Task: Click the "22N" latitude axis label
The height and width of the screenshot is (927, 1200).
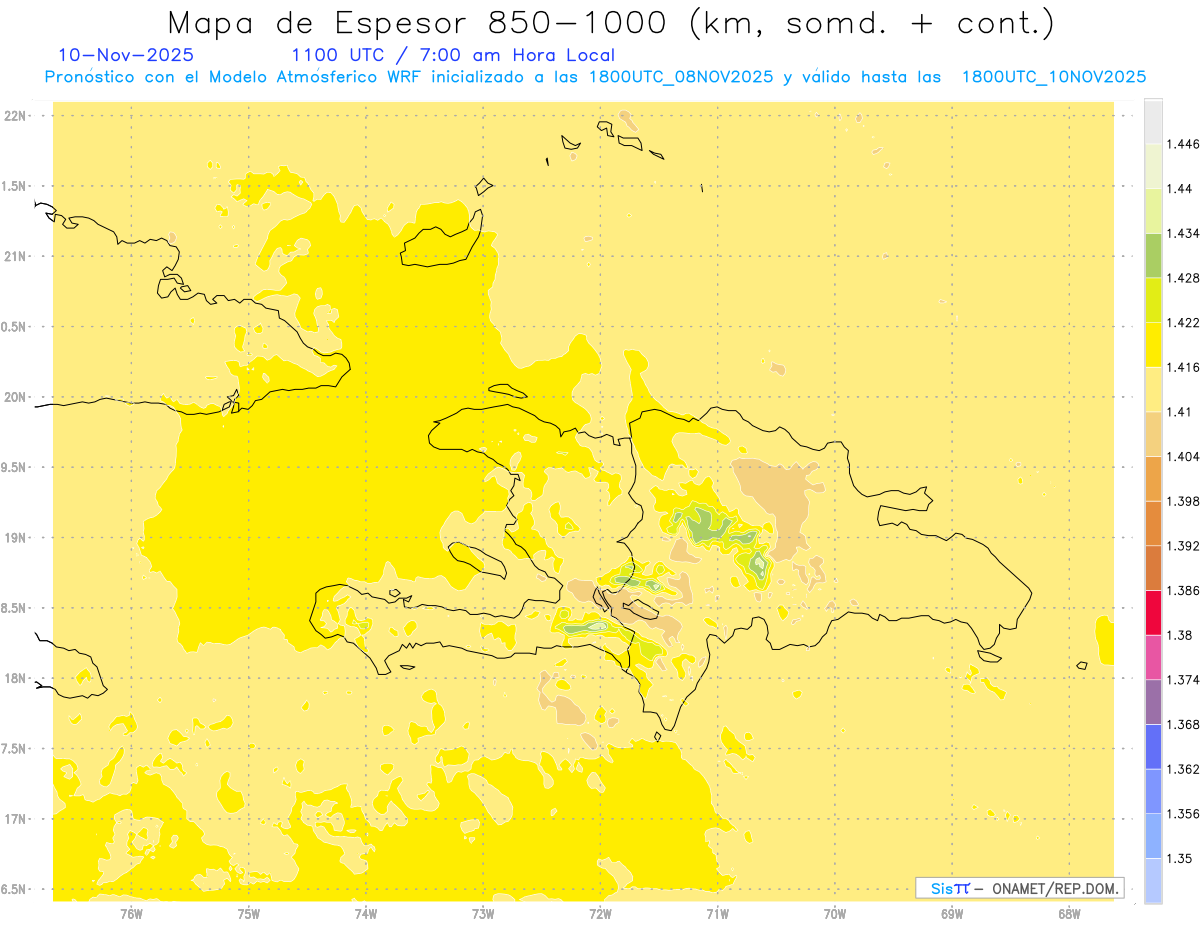Action: [x=16, y=116]
